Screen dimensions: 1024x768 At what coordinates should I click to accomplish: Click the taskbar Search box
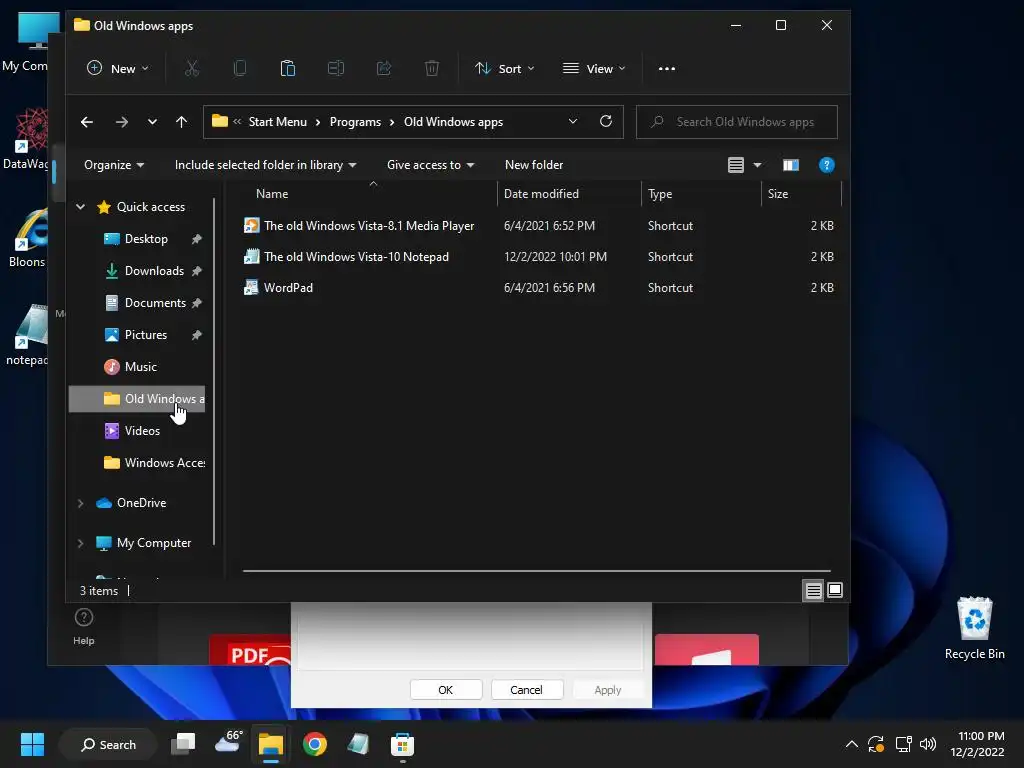[x=108, y=744]
